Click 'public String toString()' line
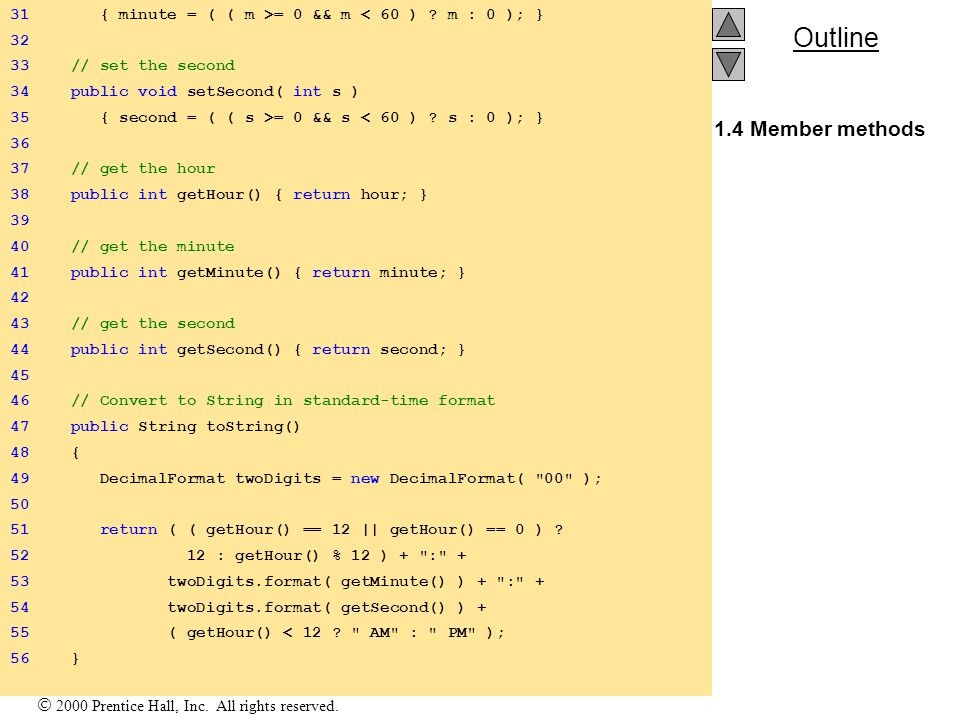The height and width of the screenshot is (720, 960). tap(185, 427)
